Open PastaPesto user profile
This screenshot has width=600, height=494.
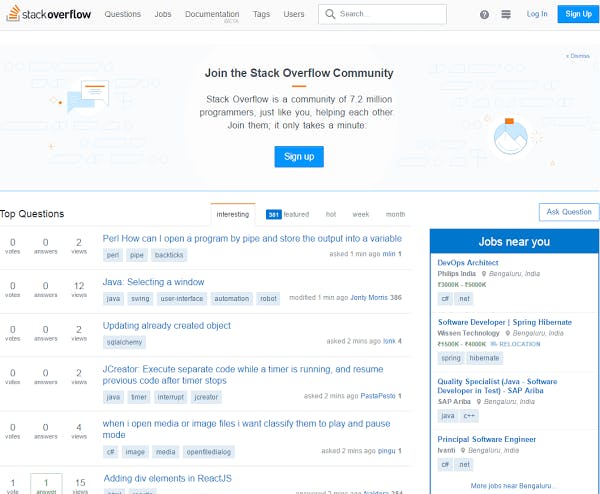[378, 396]
